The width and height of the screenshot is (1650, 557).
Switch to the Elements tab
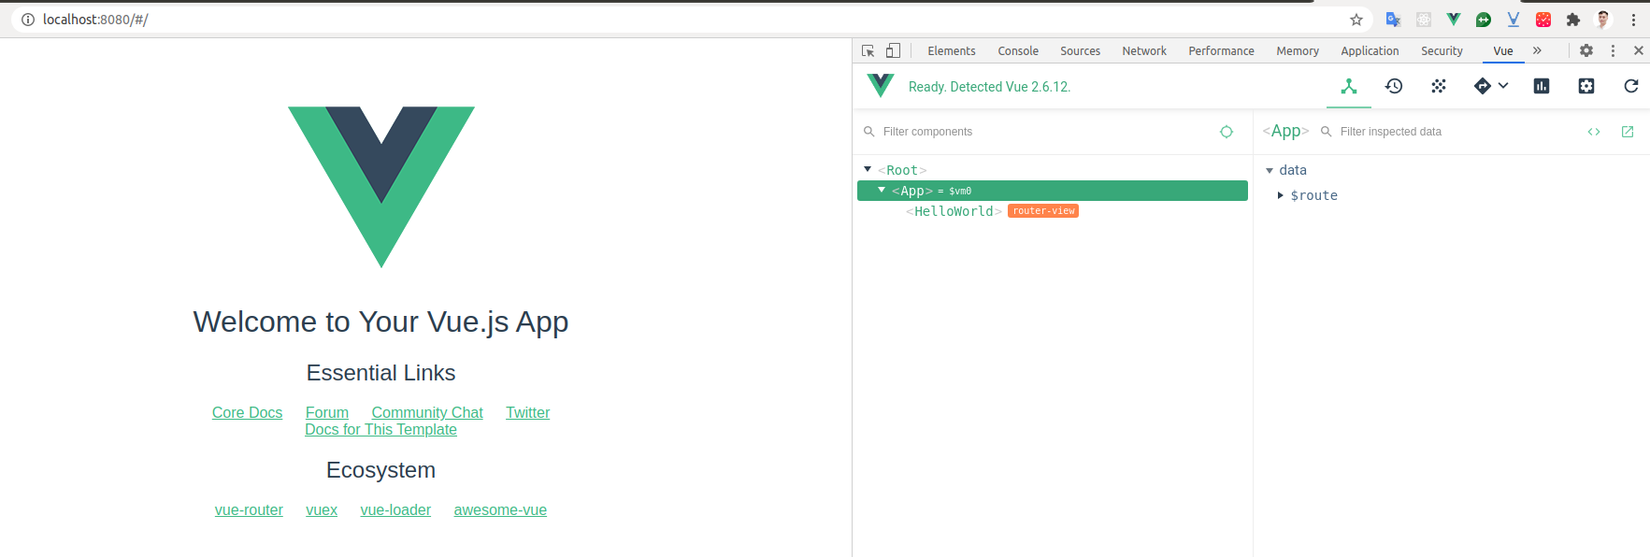[951, 51]
